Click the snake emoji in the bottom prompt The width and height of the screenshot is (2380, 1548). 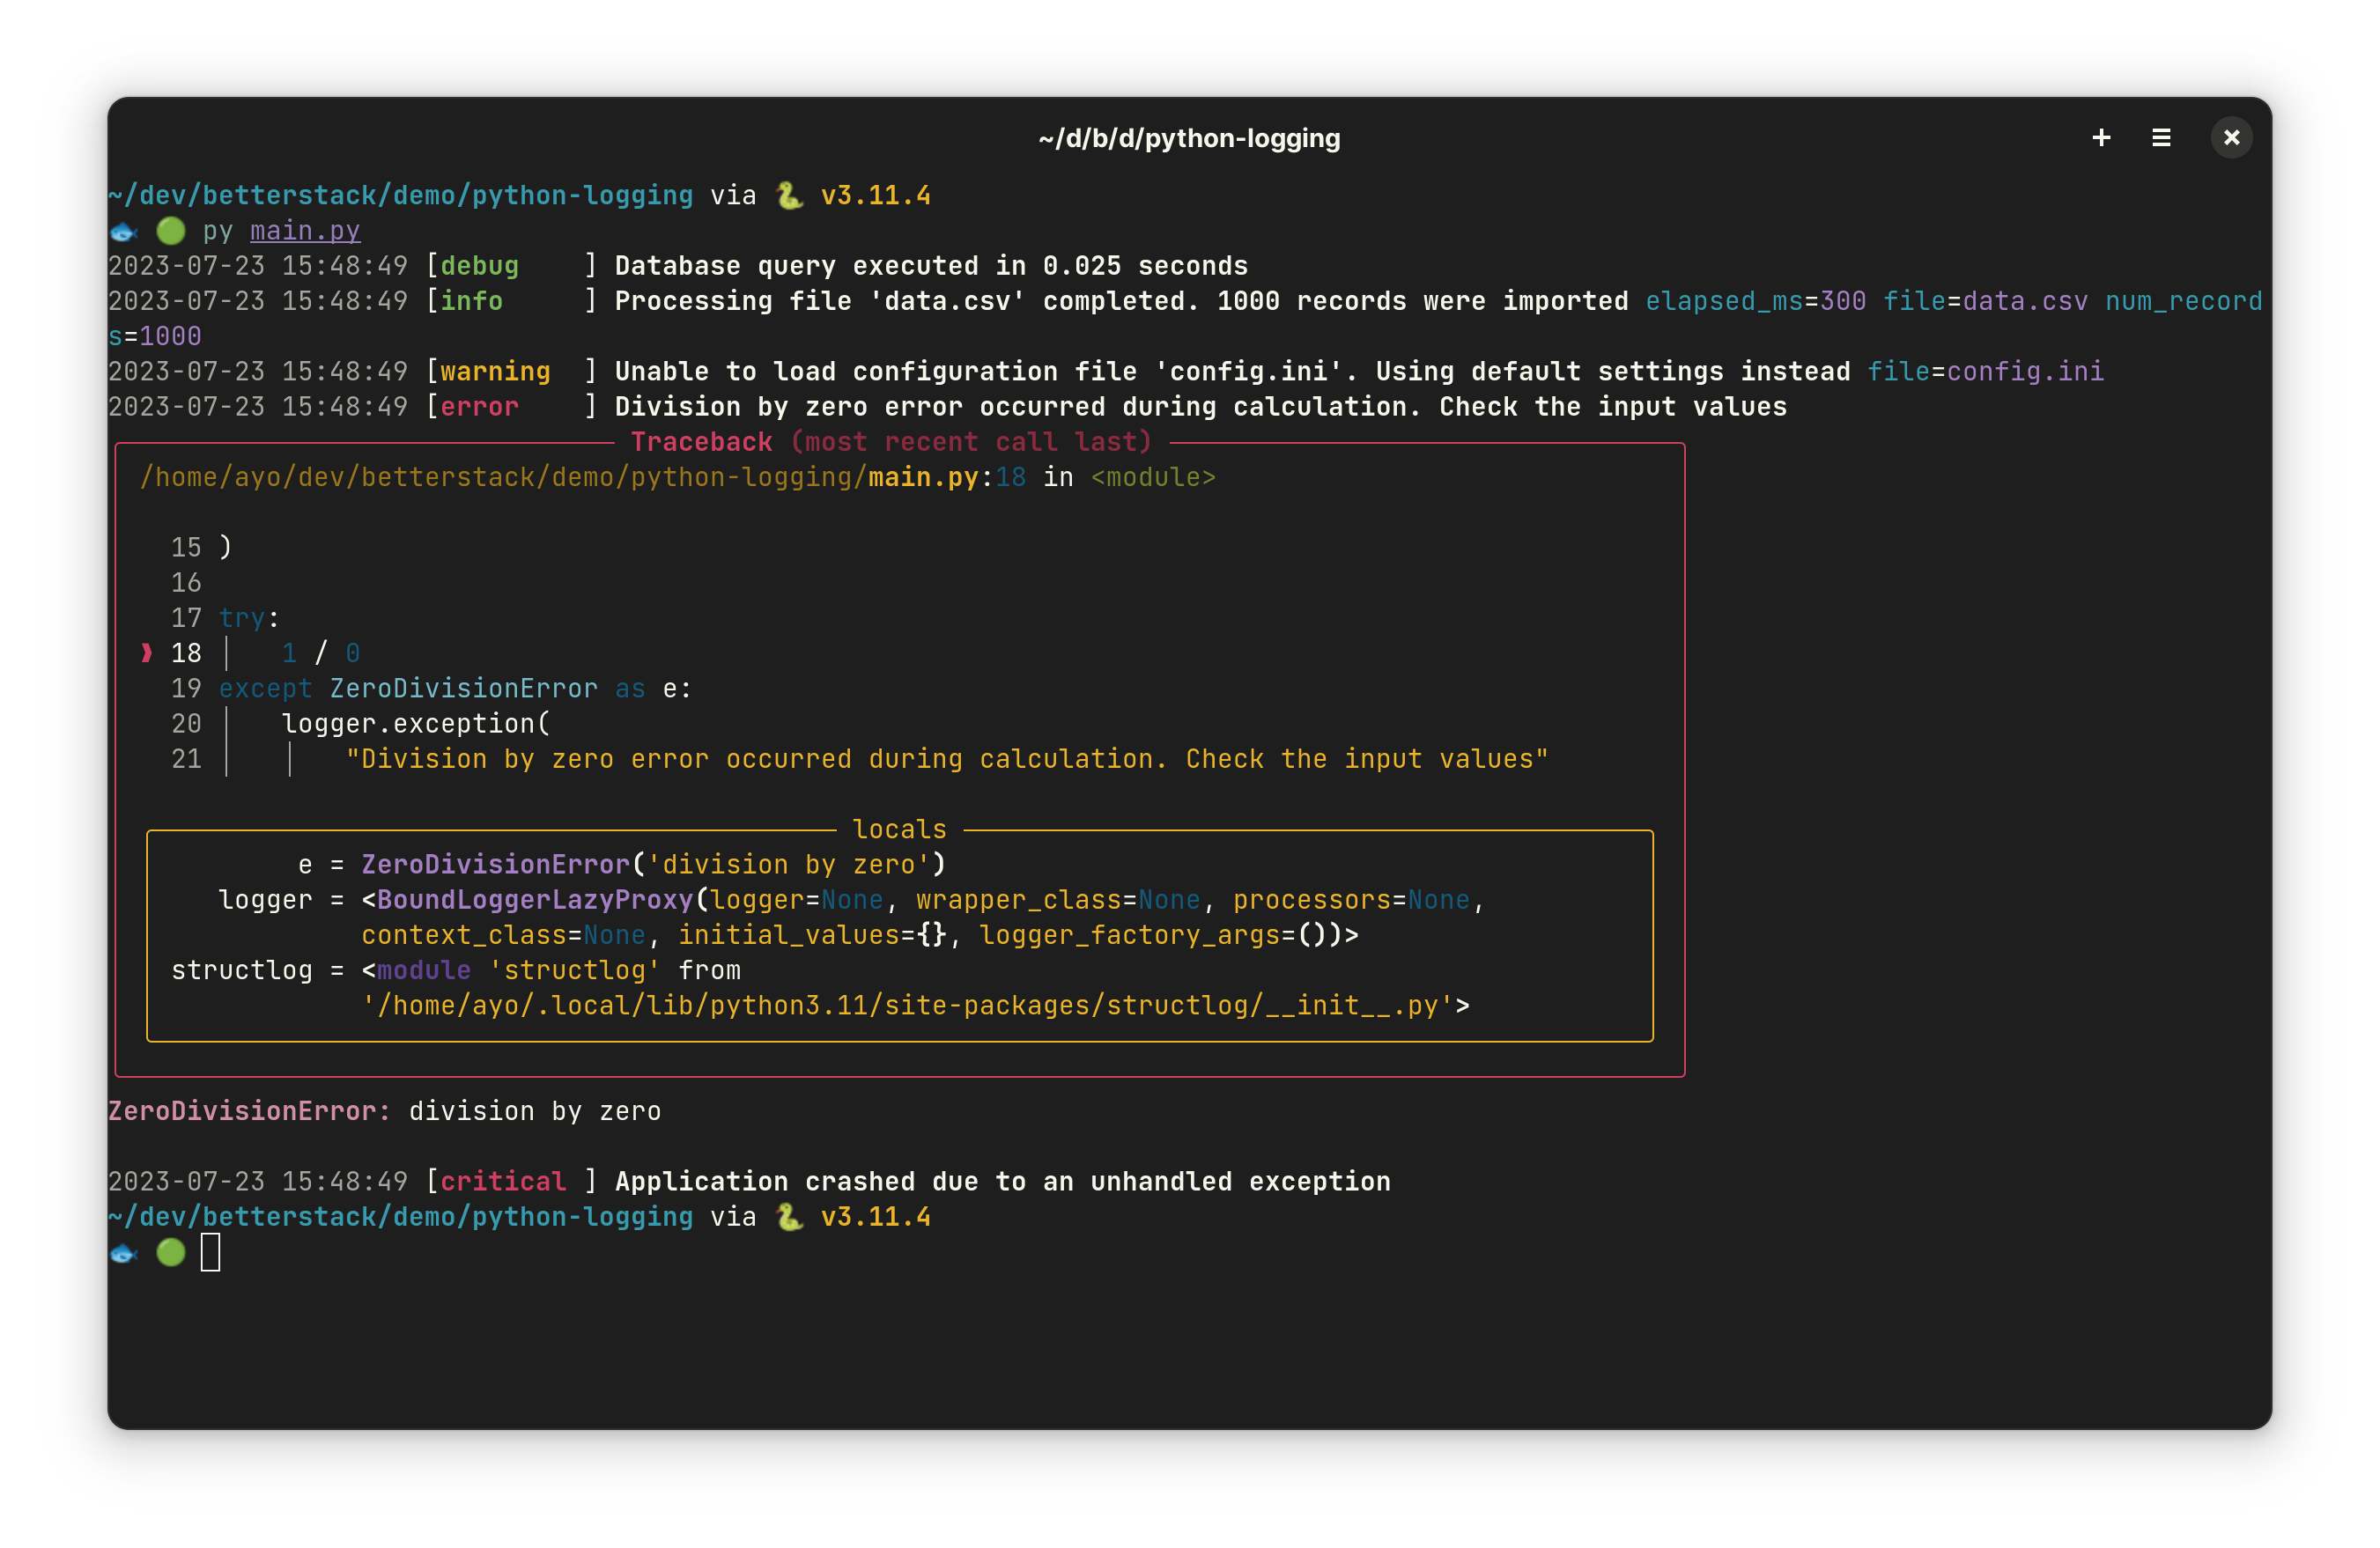(789, 1218)
